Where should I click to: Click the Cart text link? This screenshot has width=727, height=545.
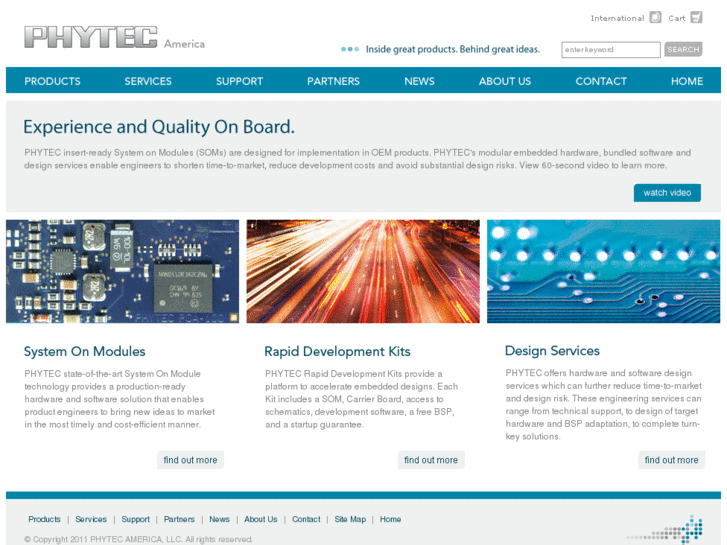(x=676, y=18)
